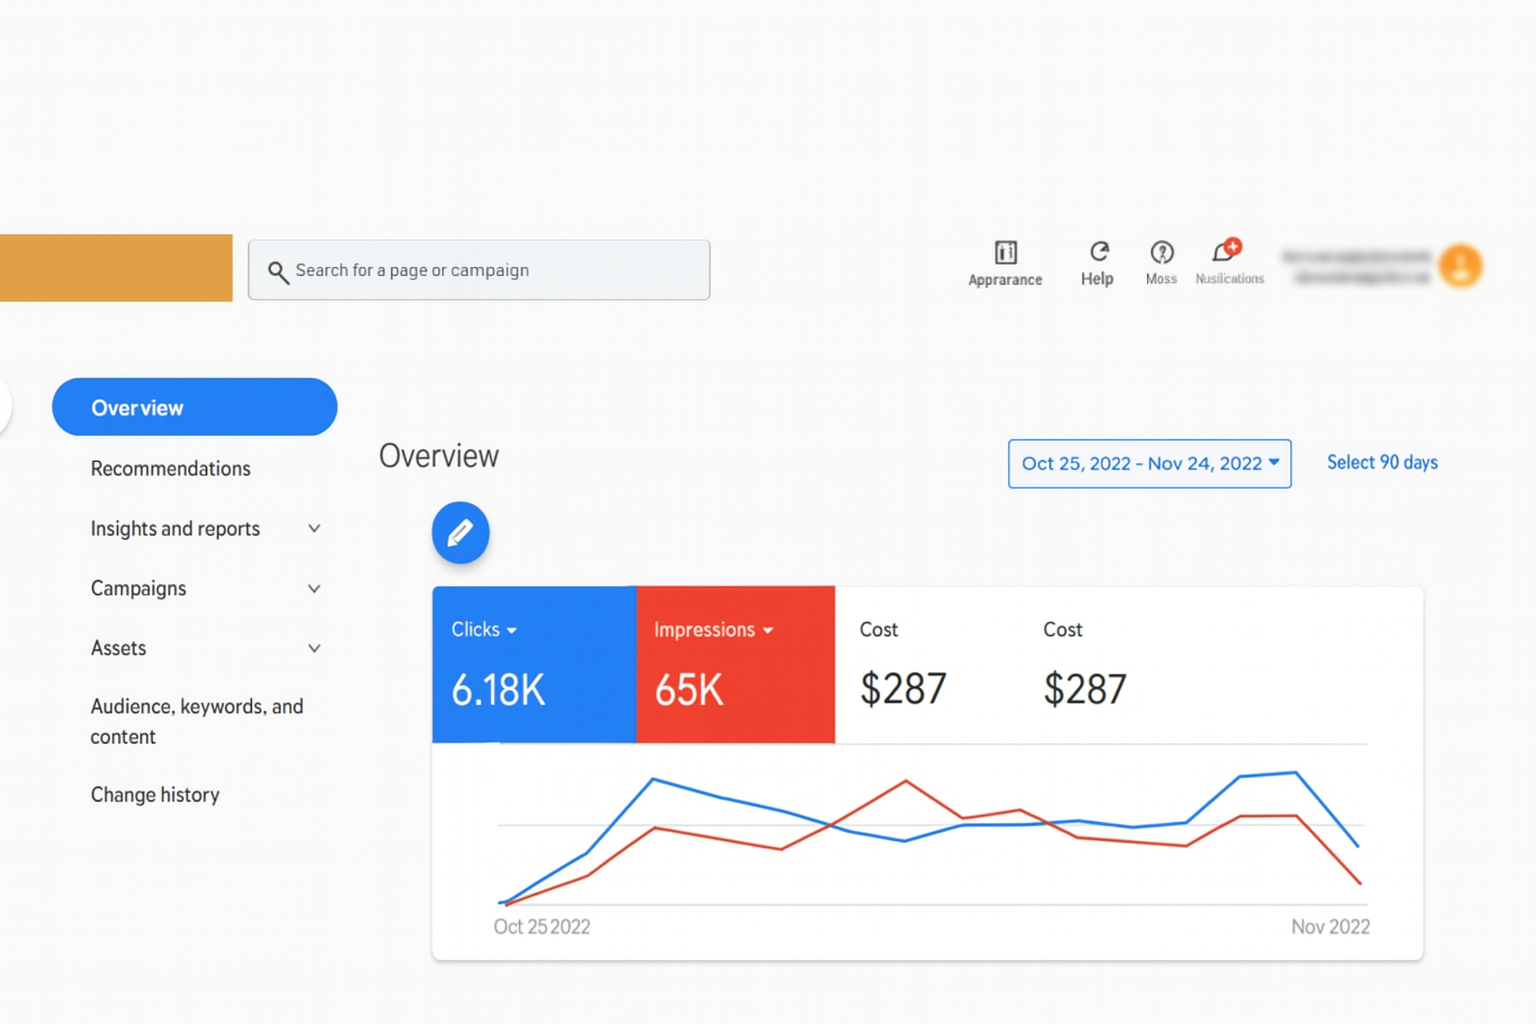Expand the Campaigns section chevron
1536x1024 pixels.
(x=314, y=589)
